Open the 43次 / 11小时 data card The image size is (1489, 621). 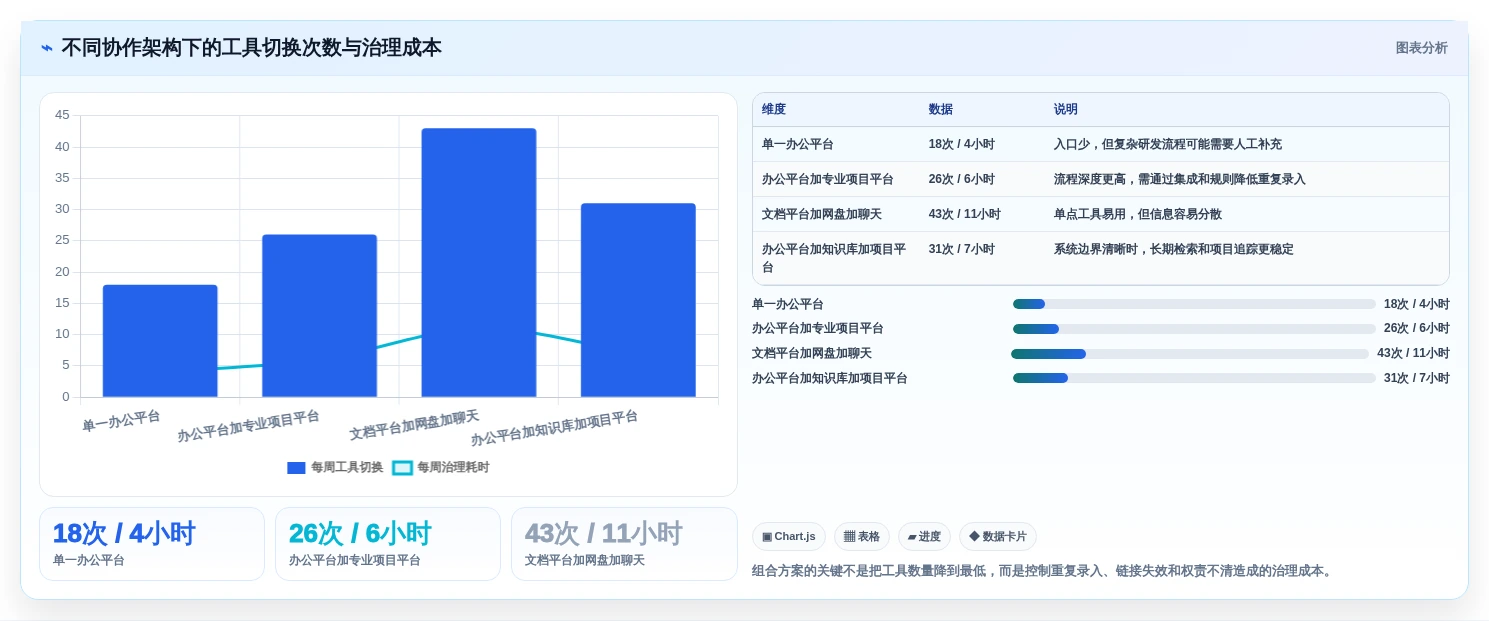(x=624, y=544)
